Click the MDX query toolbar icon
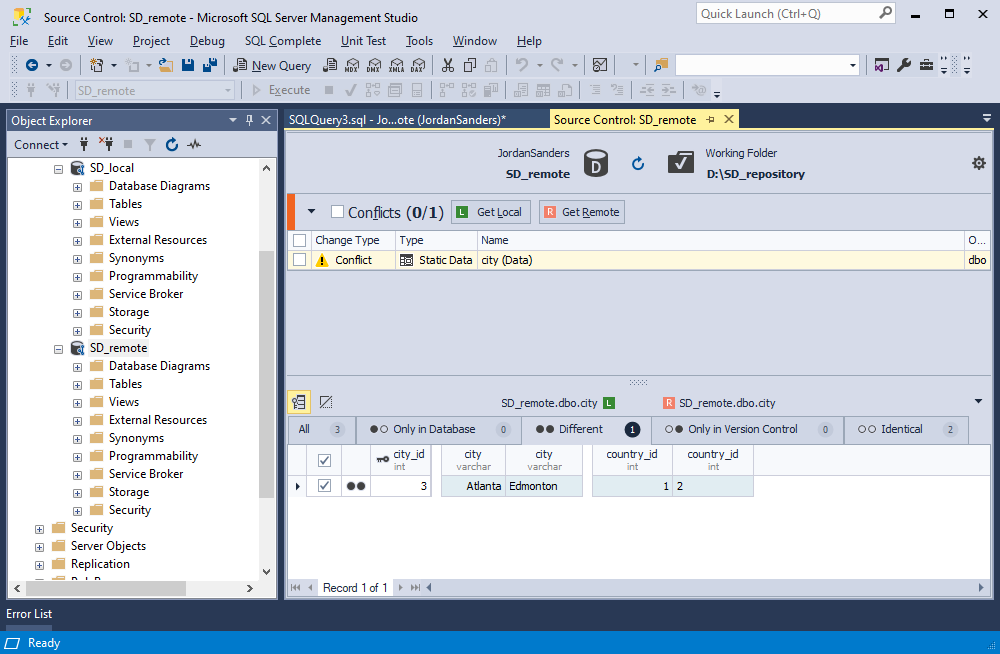The height and width of the screenshot is (654, 1000). 352,65
